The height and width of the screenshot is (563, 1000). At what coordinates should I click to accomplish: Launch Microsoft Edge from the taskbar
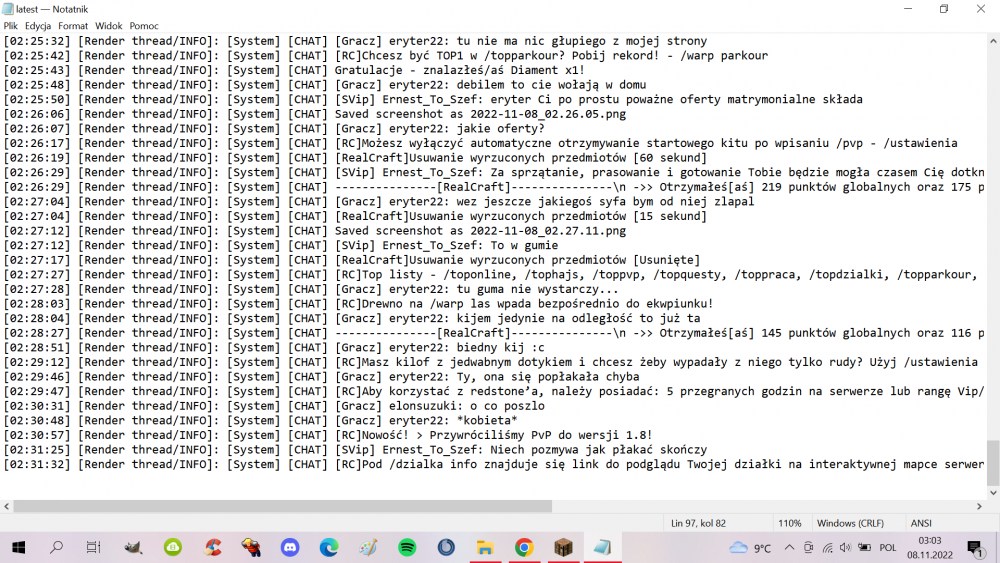click(x=329, y=547)
